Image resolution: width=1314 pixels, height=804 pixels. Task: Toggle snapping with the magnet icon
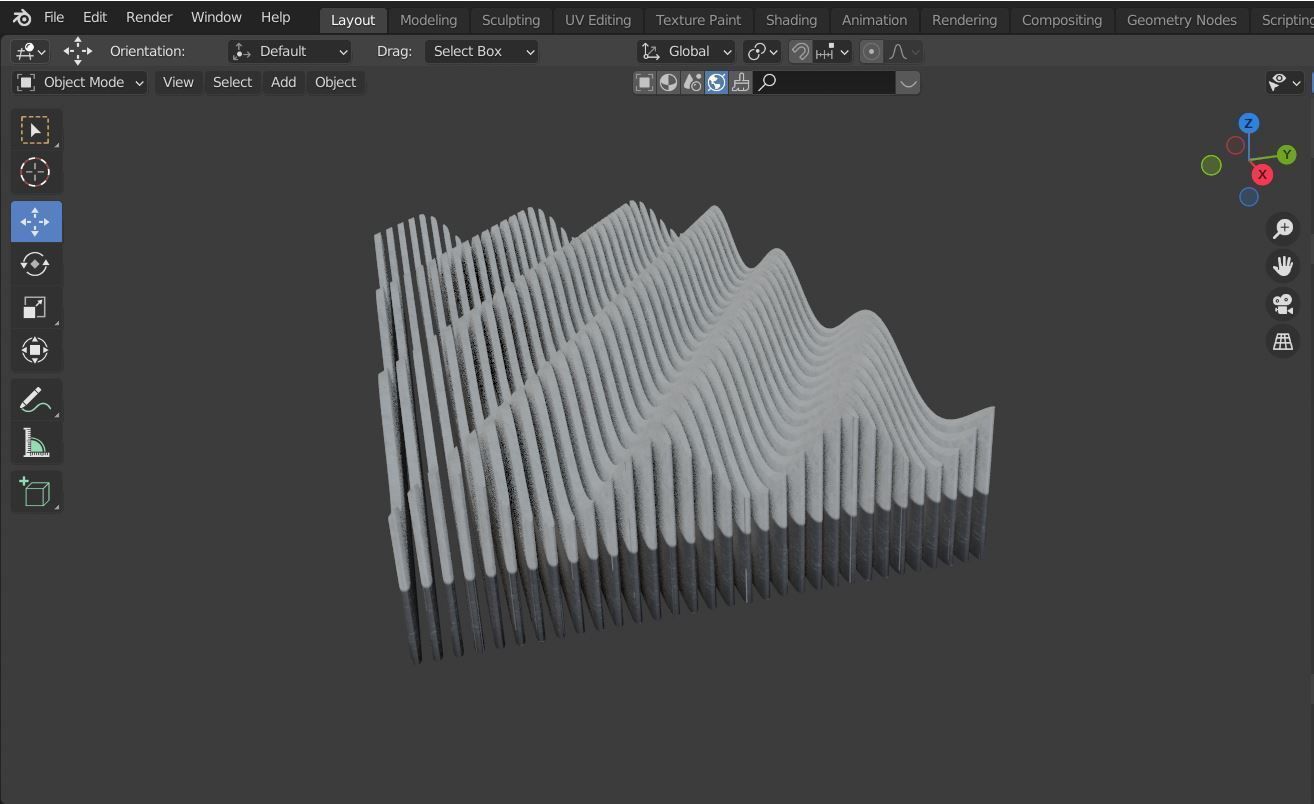point(800,51)
